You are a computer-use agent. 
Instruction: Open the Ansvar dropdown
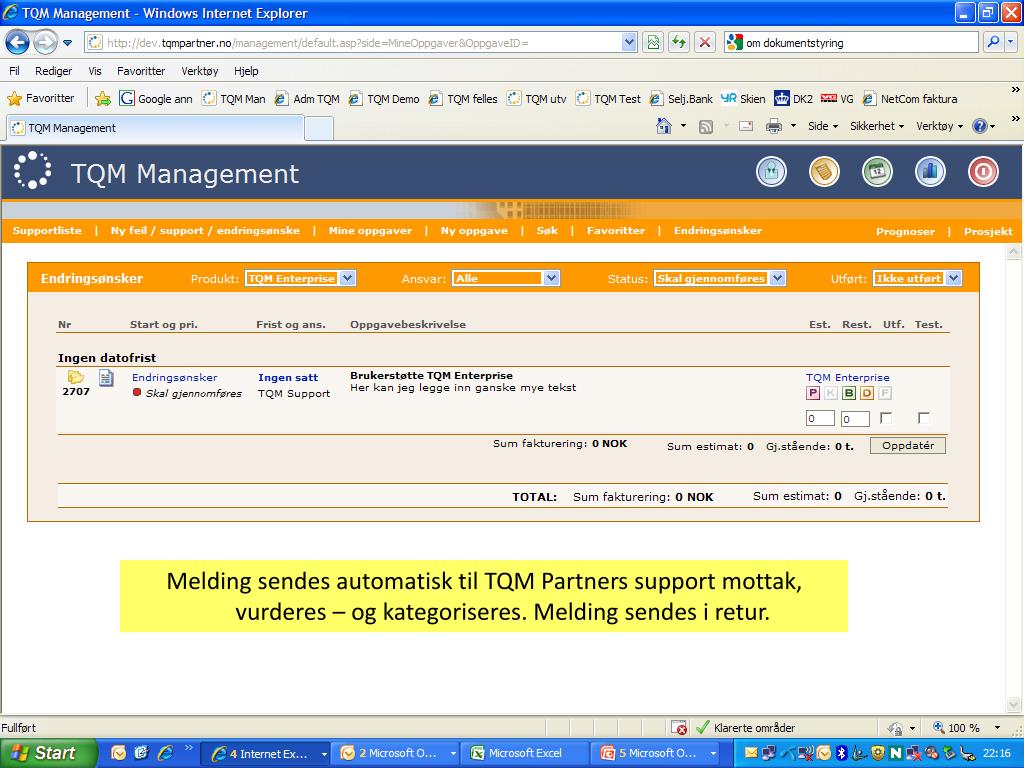click(506, 278)
